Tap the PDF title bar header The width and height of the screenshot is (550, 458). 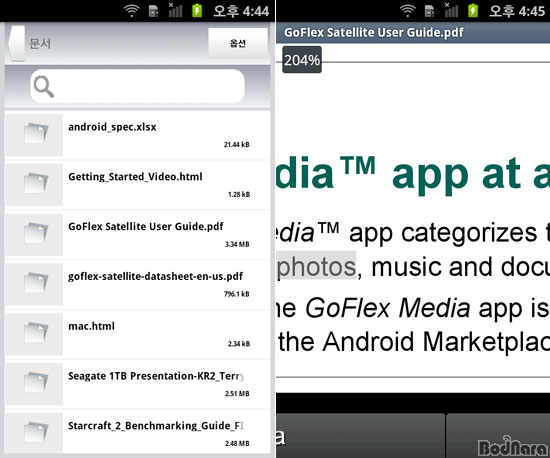coord(413,33)
